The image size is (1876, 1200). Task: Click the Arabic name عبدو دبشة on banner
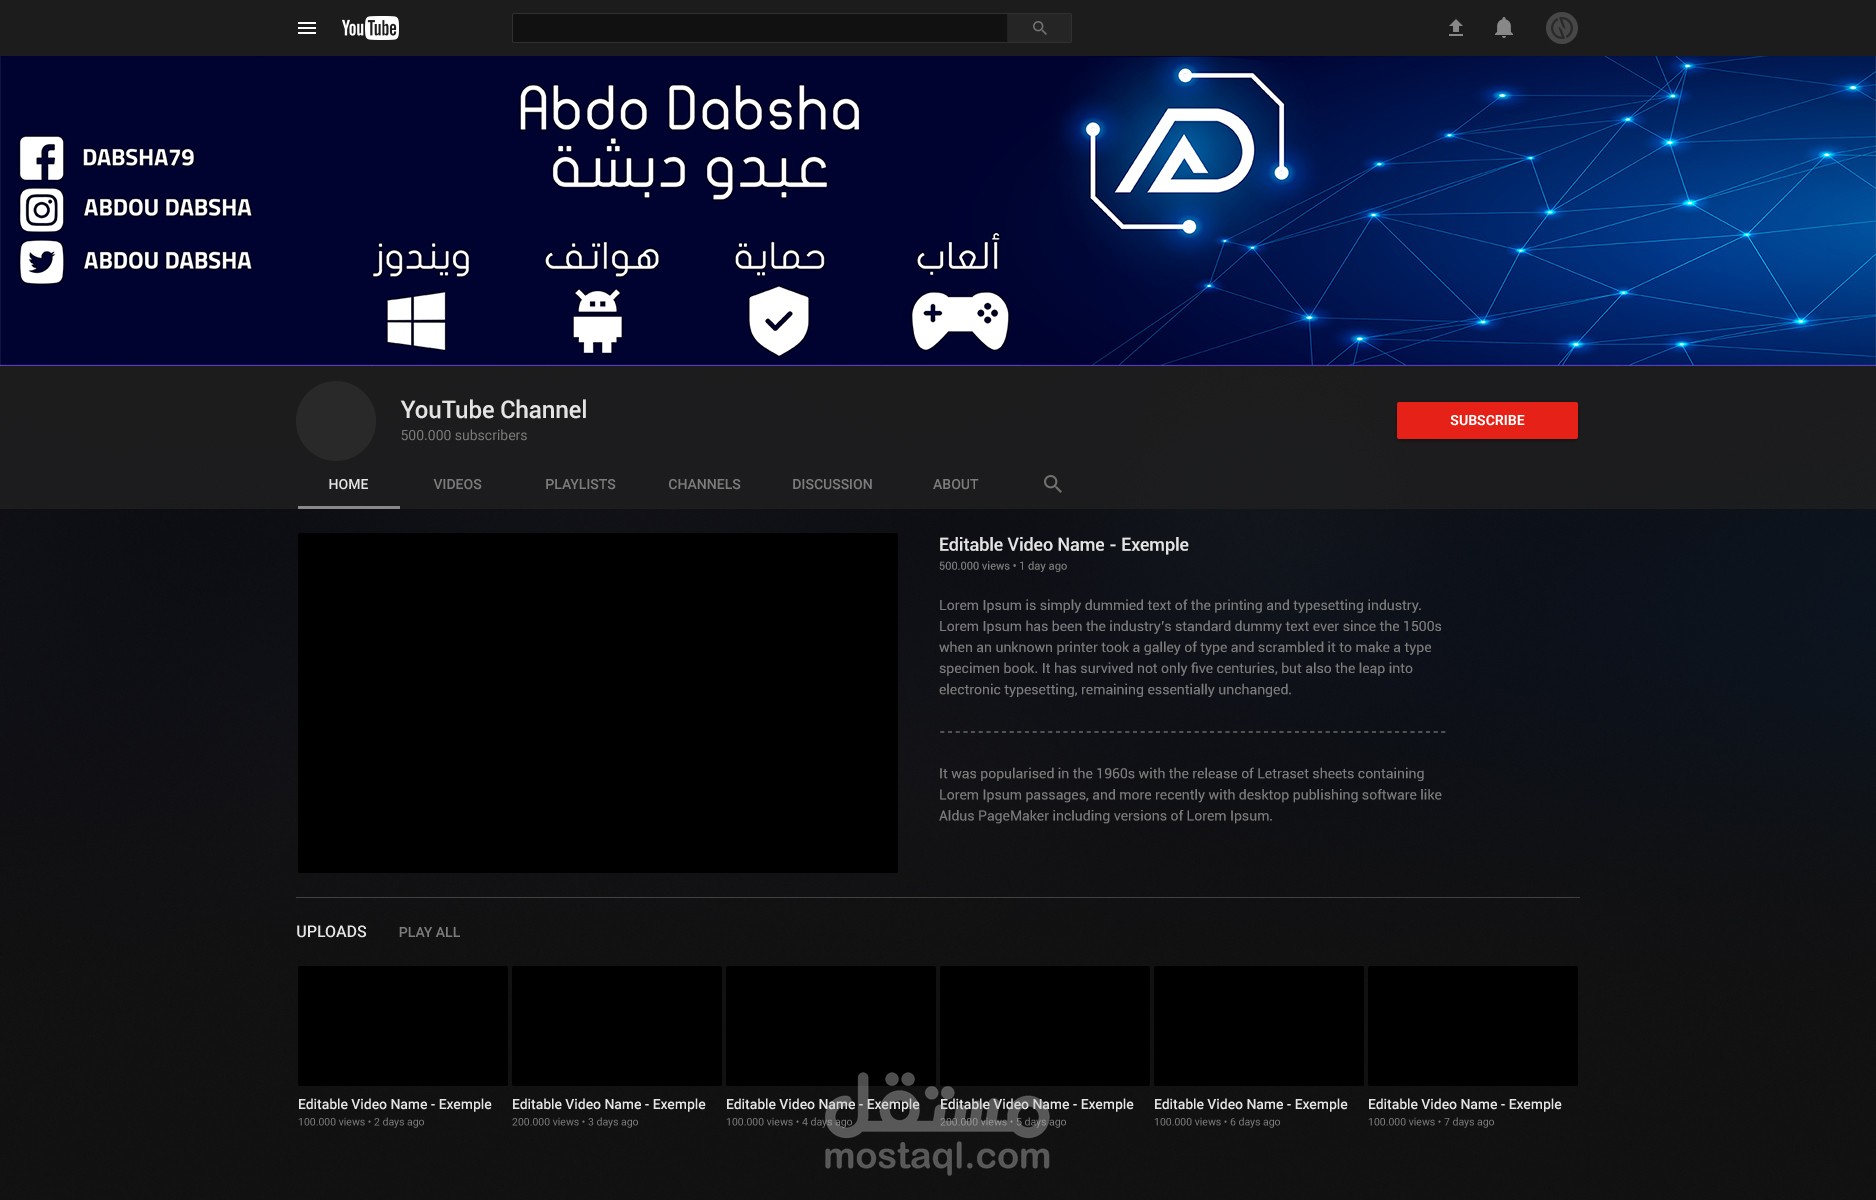pos(689,170)
